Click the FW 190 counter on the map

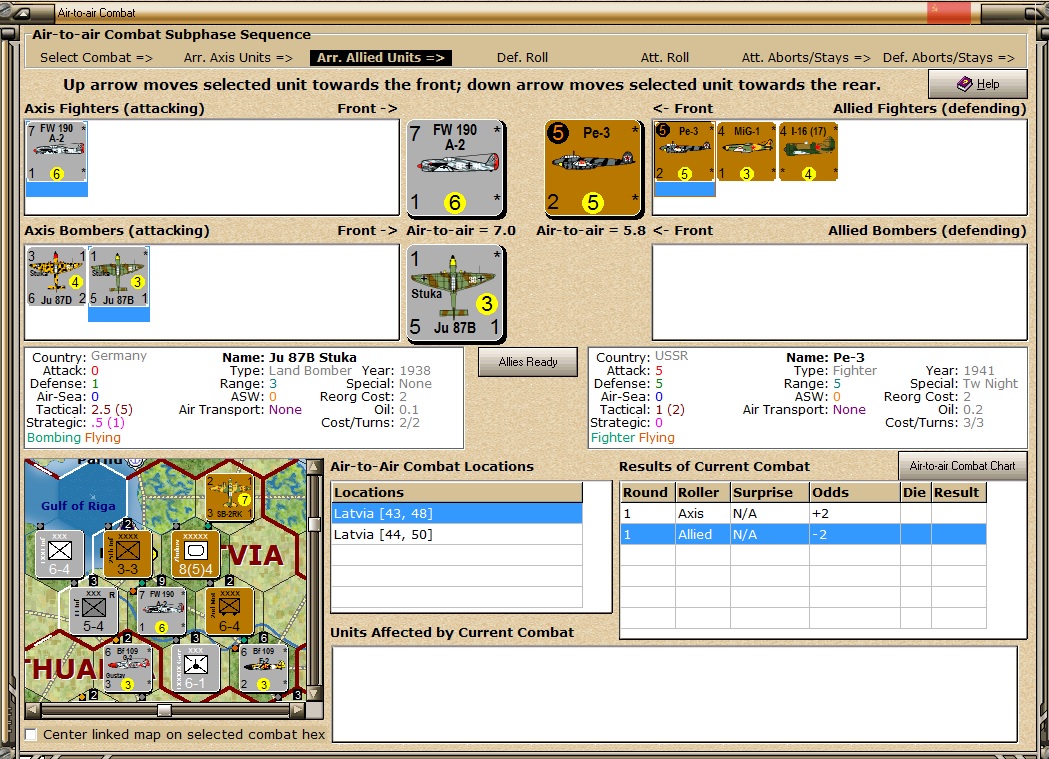click(x=162, y=611)
